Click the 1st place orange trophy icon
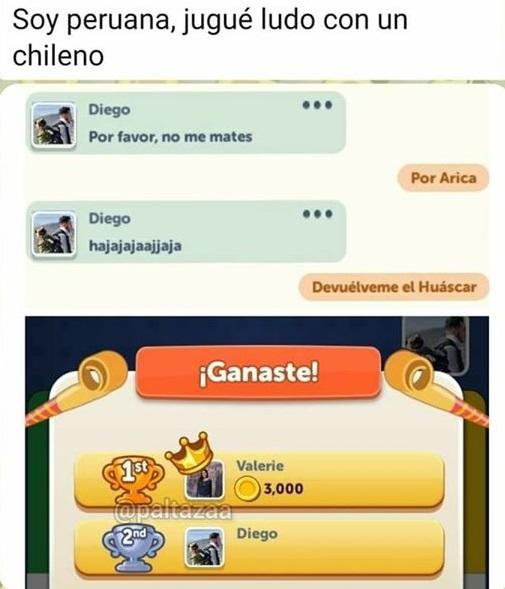Viewport: 505px width, 589px height. pyautogui.click(x=133, y=481)
